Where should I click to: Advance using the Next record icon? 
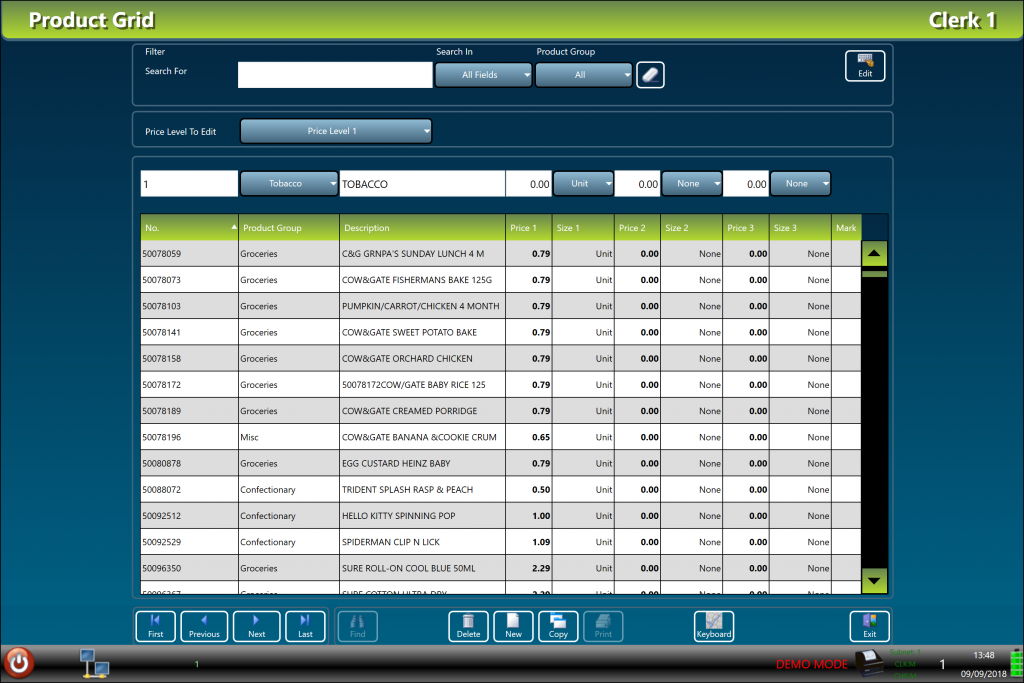point(256,626)
